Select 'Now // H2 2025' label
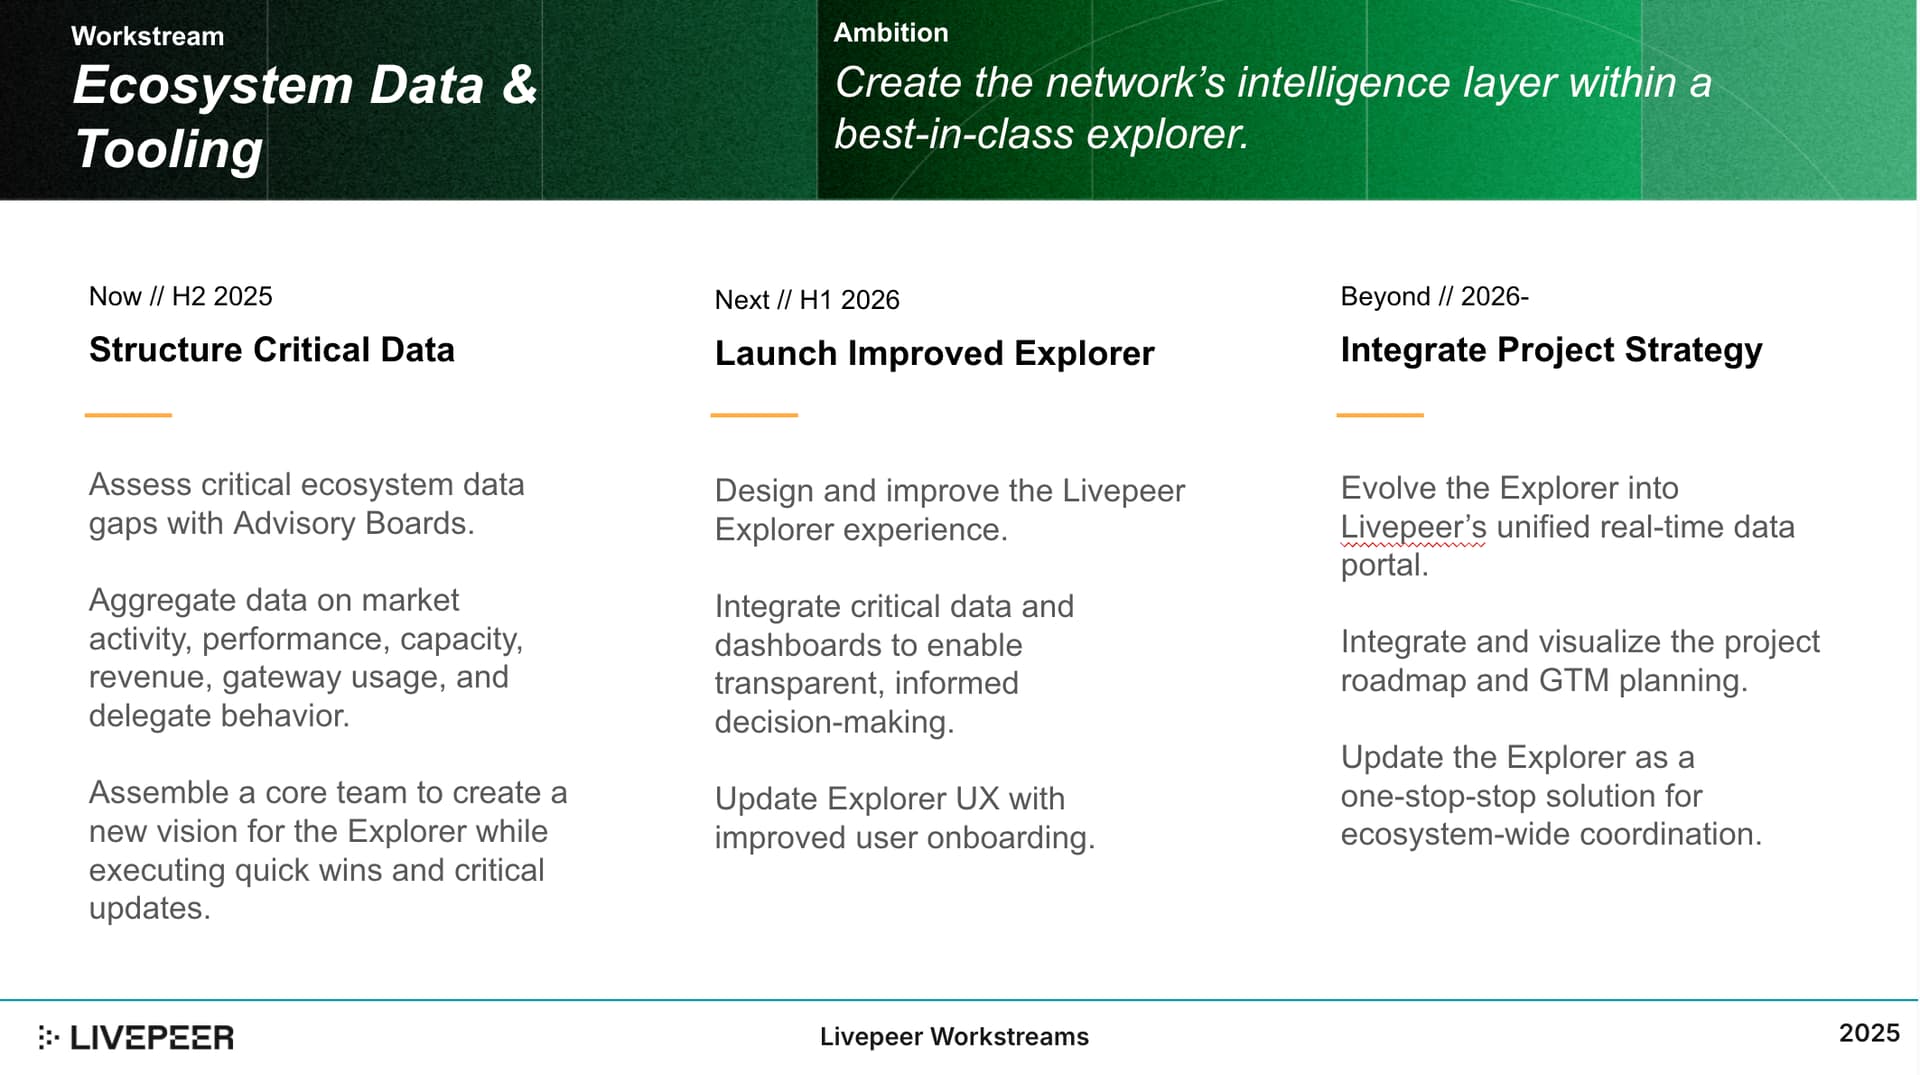This screenshot has width=1920, height=1075. (180, 296)
